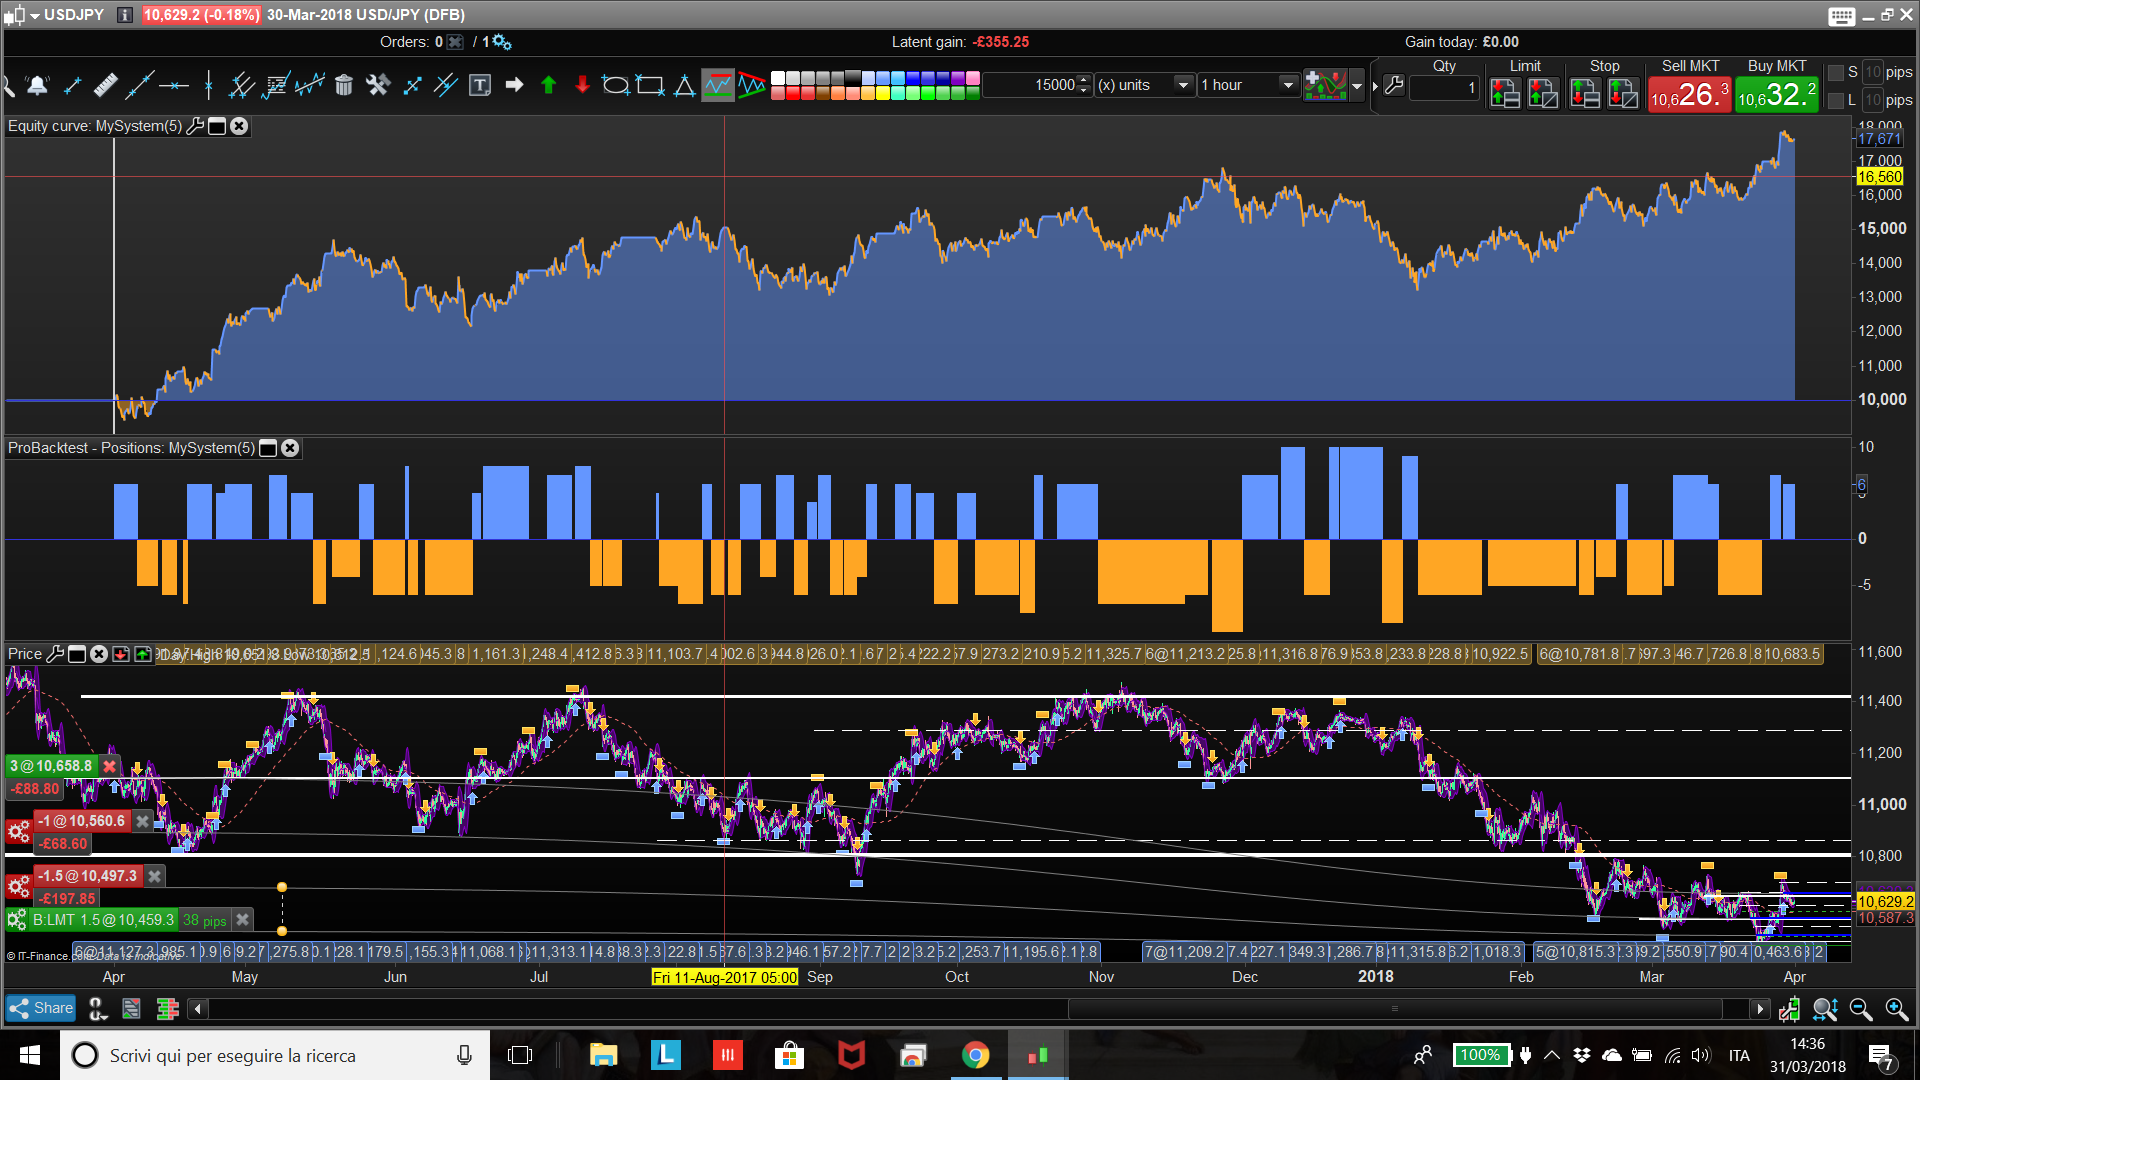Image resolution: width=2148 pixels, height=1152 pixels.
Task: Select the triangle drawing tool
Action: click(684, 85)
